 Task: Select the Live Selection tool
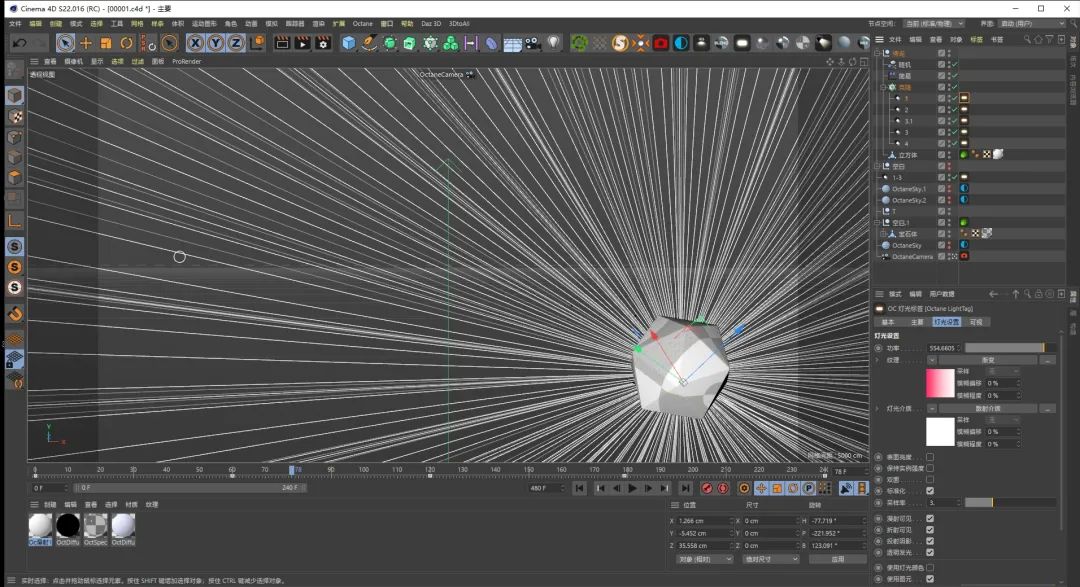(x=65, y=43)
